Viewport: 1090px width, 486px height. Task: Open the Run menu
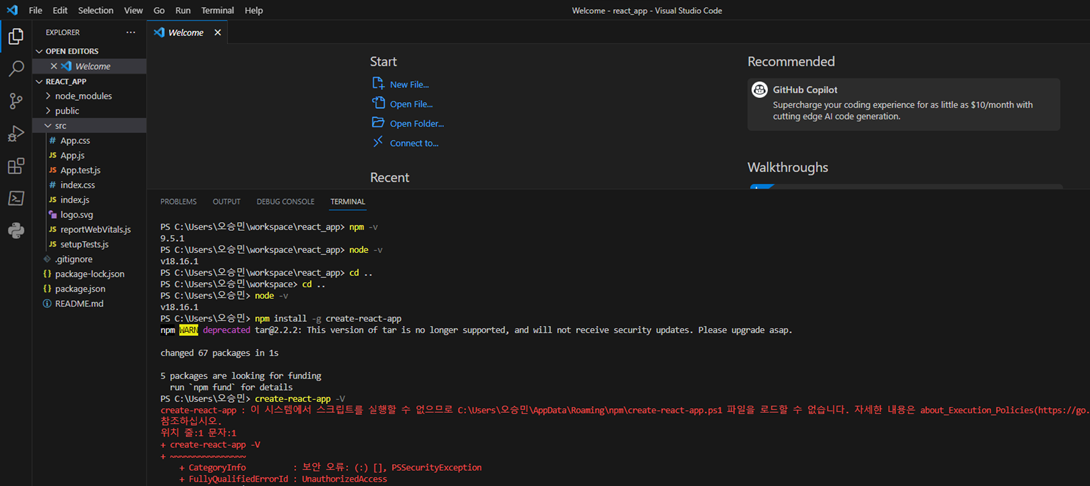(x=183, y=10)
